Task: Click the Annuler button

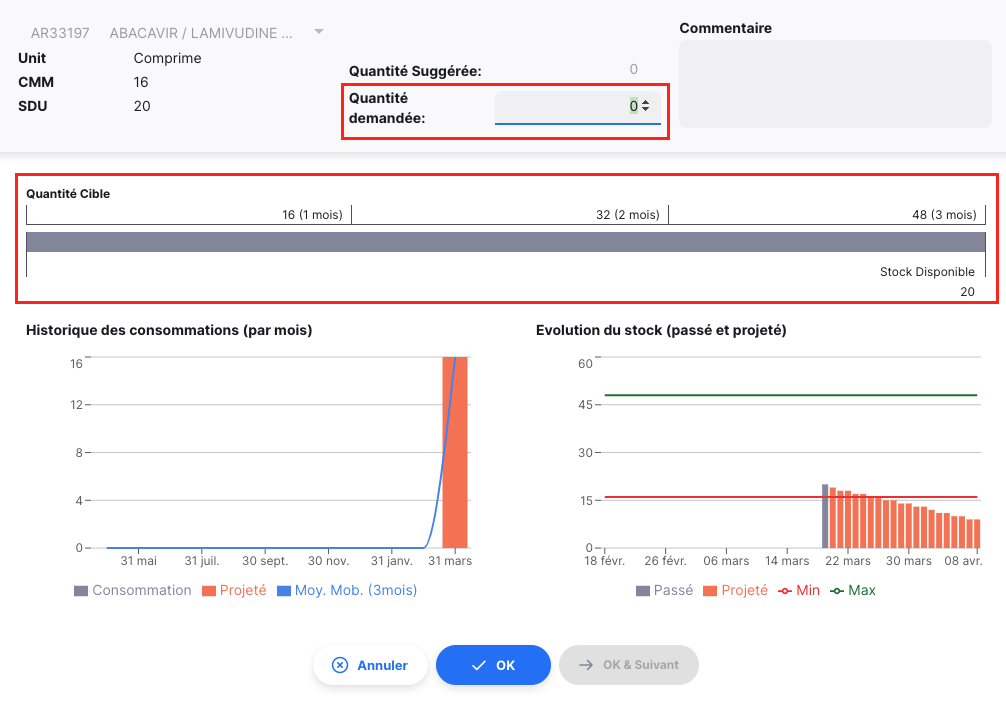Action: coord(370,665)
